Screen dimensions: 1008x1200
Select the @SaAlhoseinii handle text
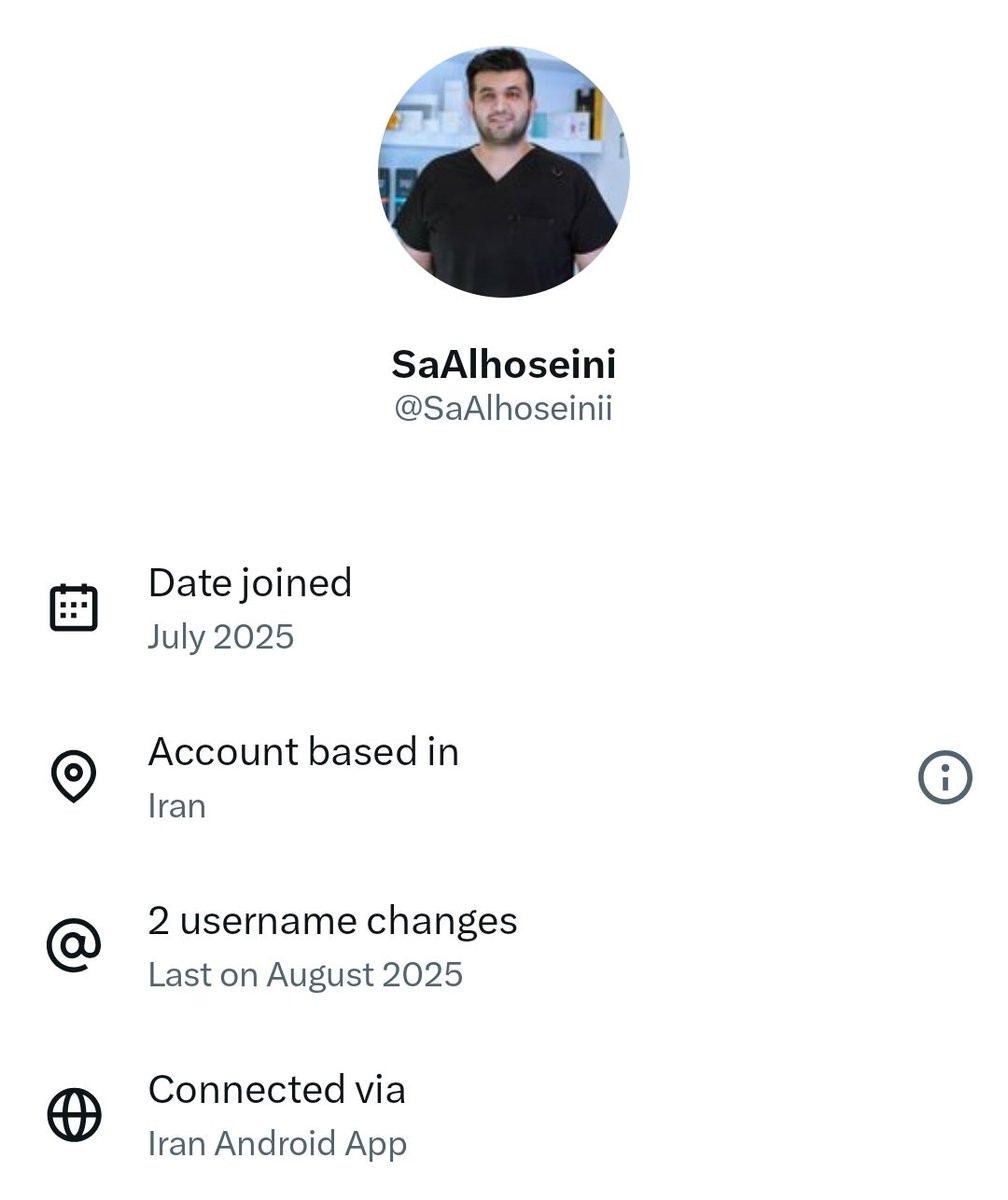click(x=503, y=408)
